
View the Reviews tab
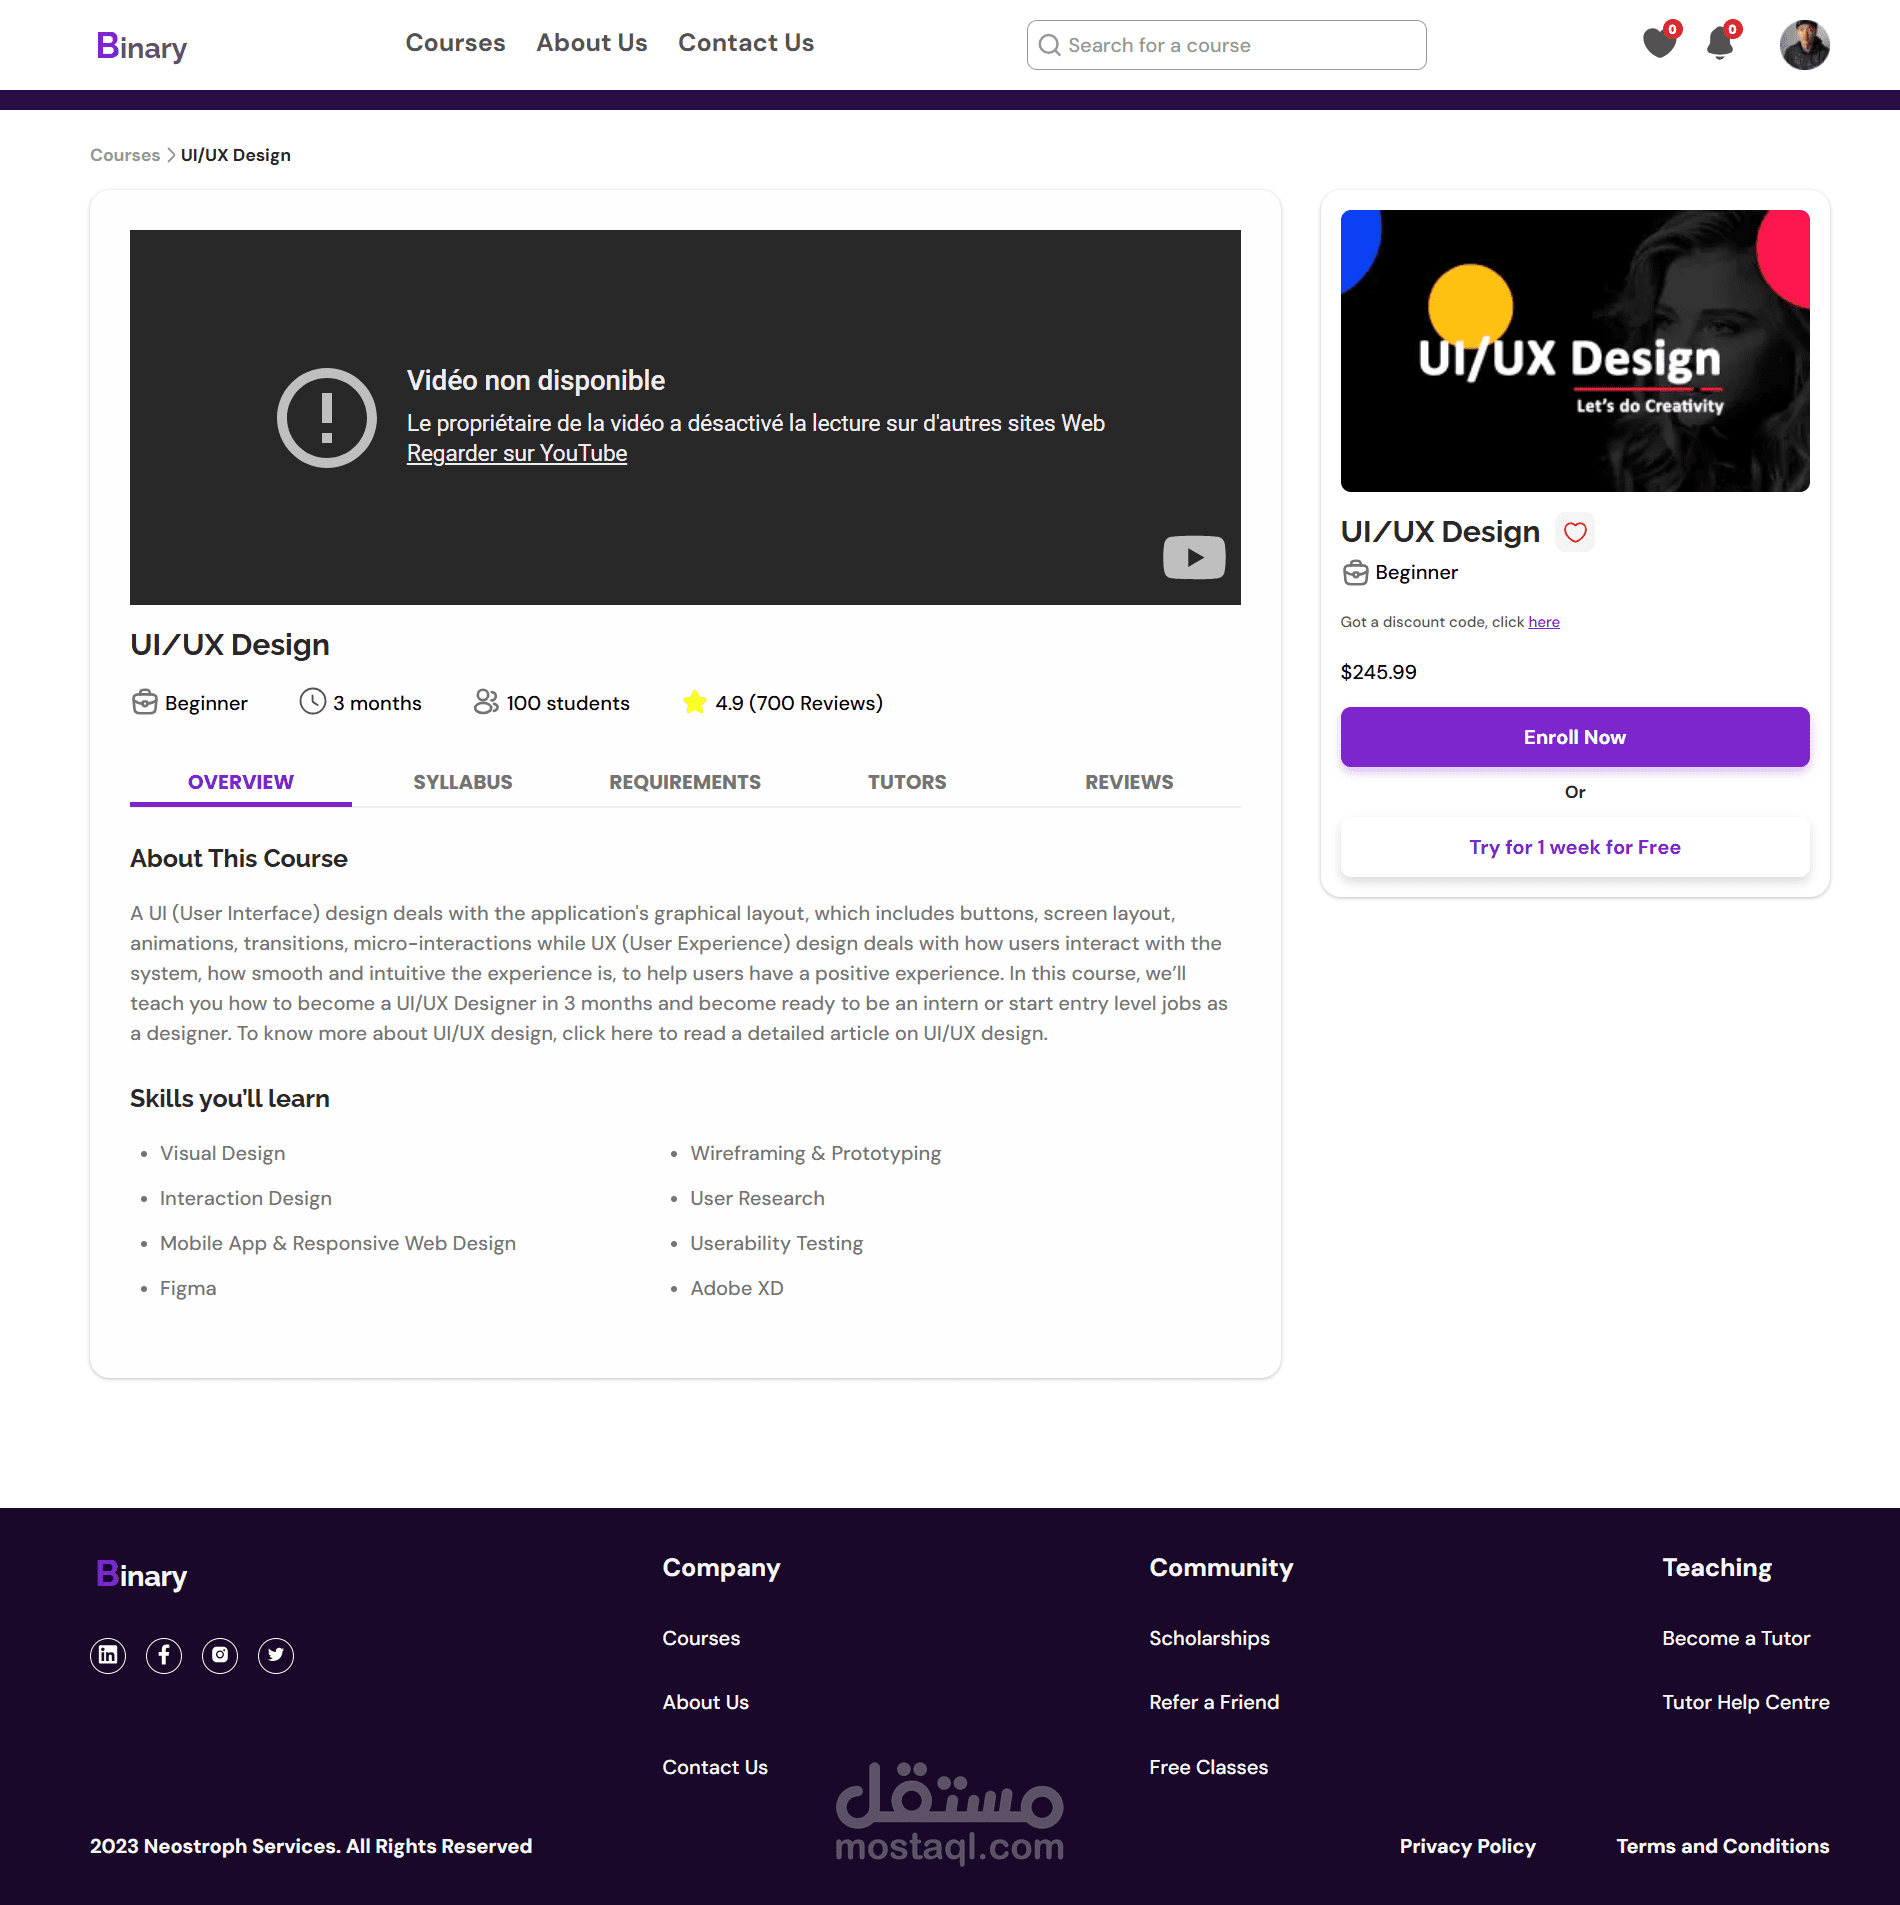pos(1129,782)
